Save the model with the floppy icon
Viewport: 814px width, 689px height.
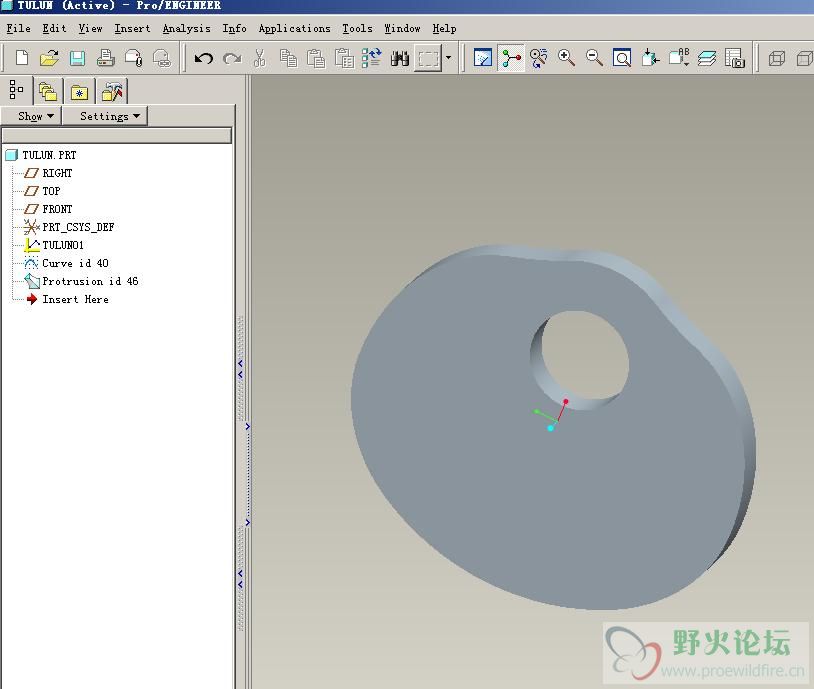coord(77,58)
